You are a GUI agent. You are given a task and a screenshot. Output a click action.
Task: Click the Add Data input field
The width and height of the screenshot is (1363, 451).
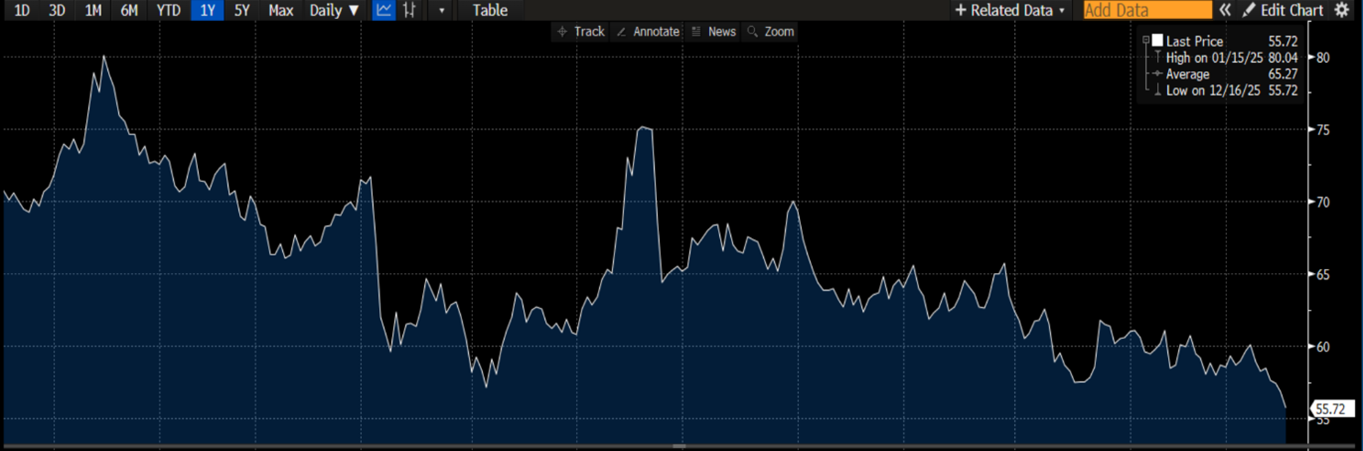[1146, 10]
